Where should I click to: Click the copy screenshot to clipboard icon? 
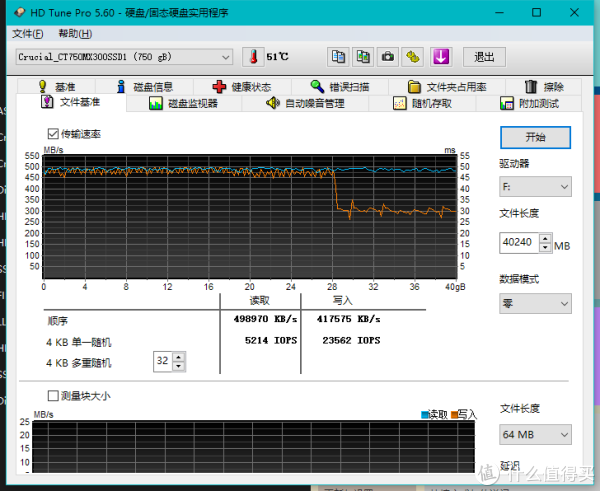tap(363, 57)
